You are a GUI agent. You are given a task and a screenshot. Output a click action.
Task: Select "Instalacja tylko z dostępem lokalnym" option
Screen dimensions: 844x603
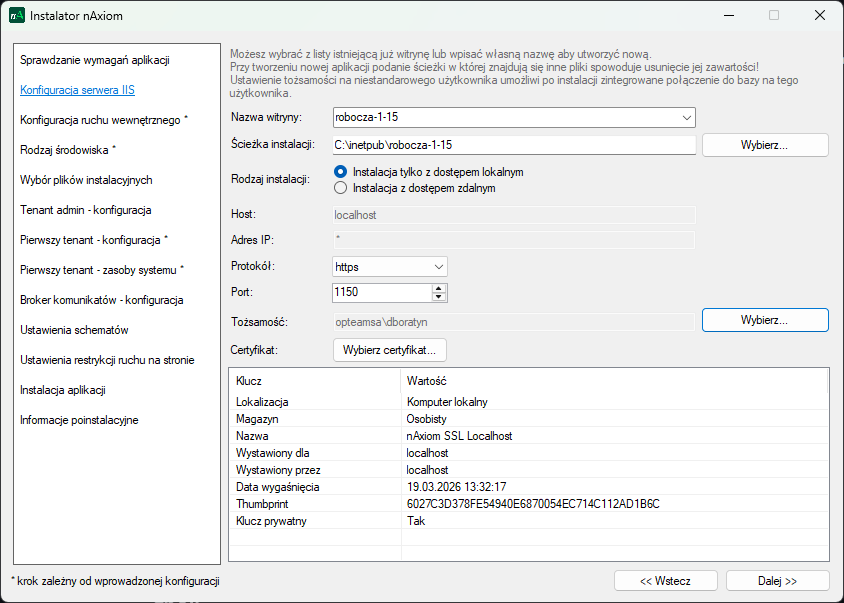coord(341,172)
